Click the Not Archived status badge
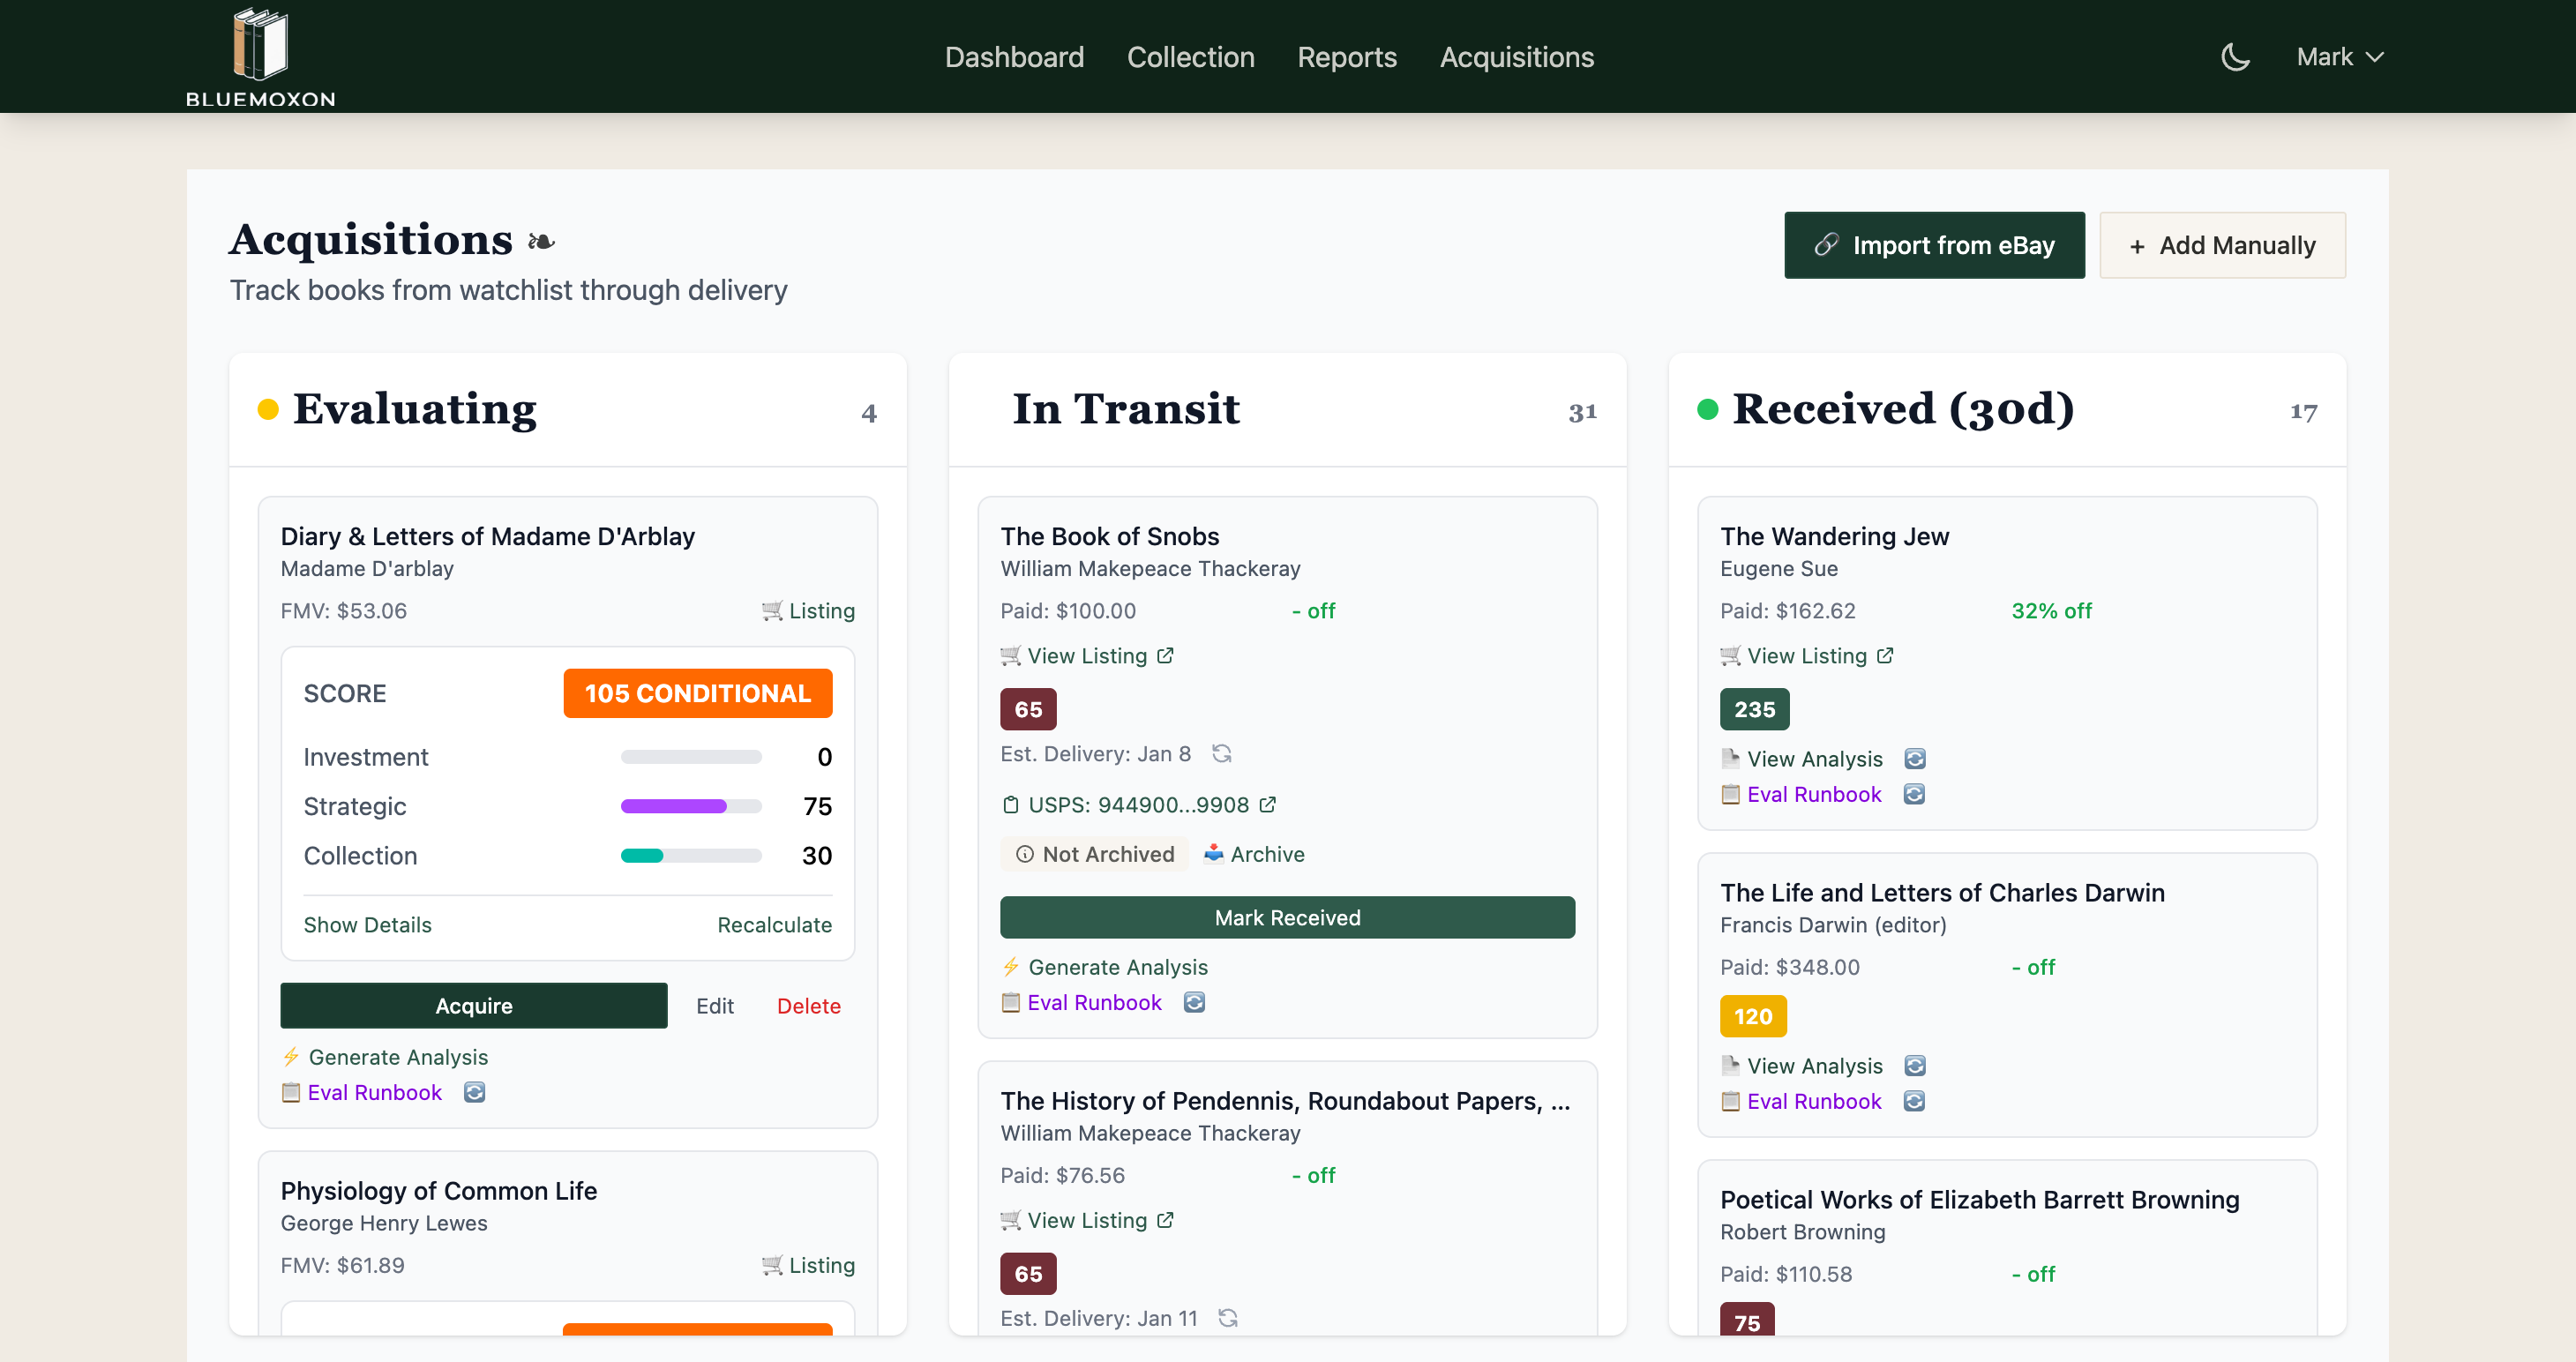This screenshot has width=2576, height=1362. pyautogui.click(x=1094, y=854)
